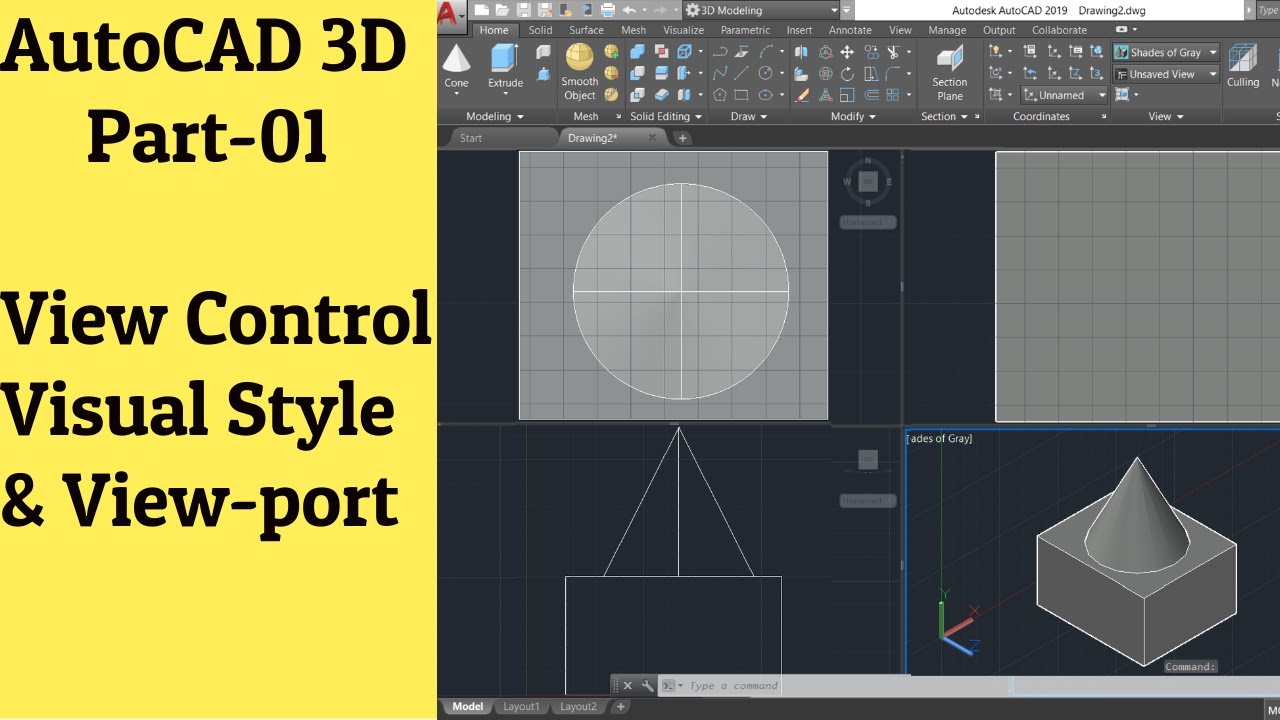Select the Circle draw tool
The image size is (1280, 720).
click(765, 73)
